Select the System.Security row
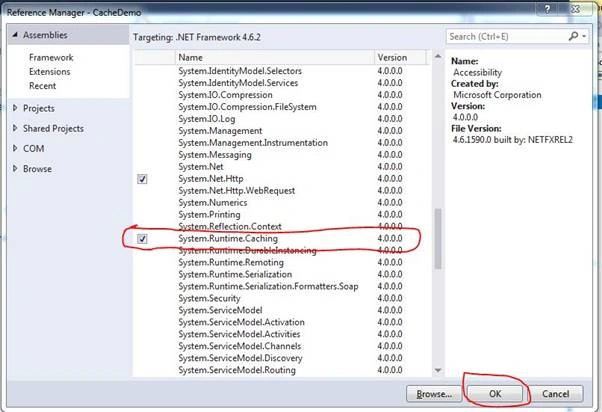The height and width of the screenshot is (412, 602). point(281,298)
